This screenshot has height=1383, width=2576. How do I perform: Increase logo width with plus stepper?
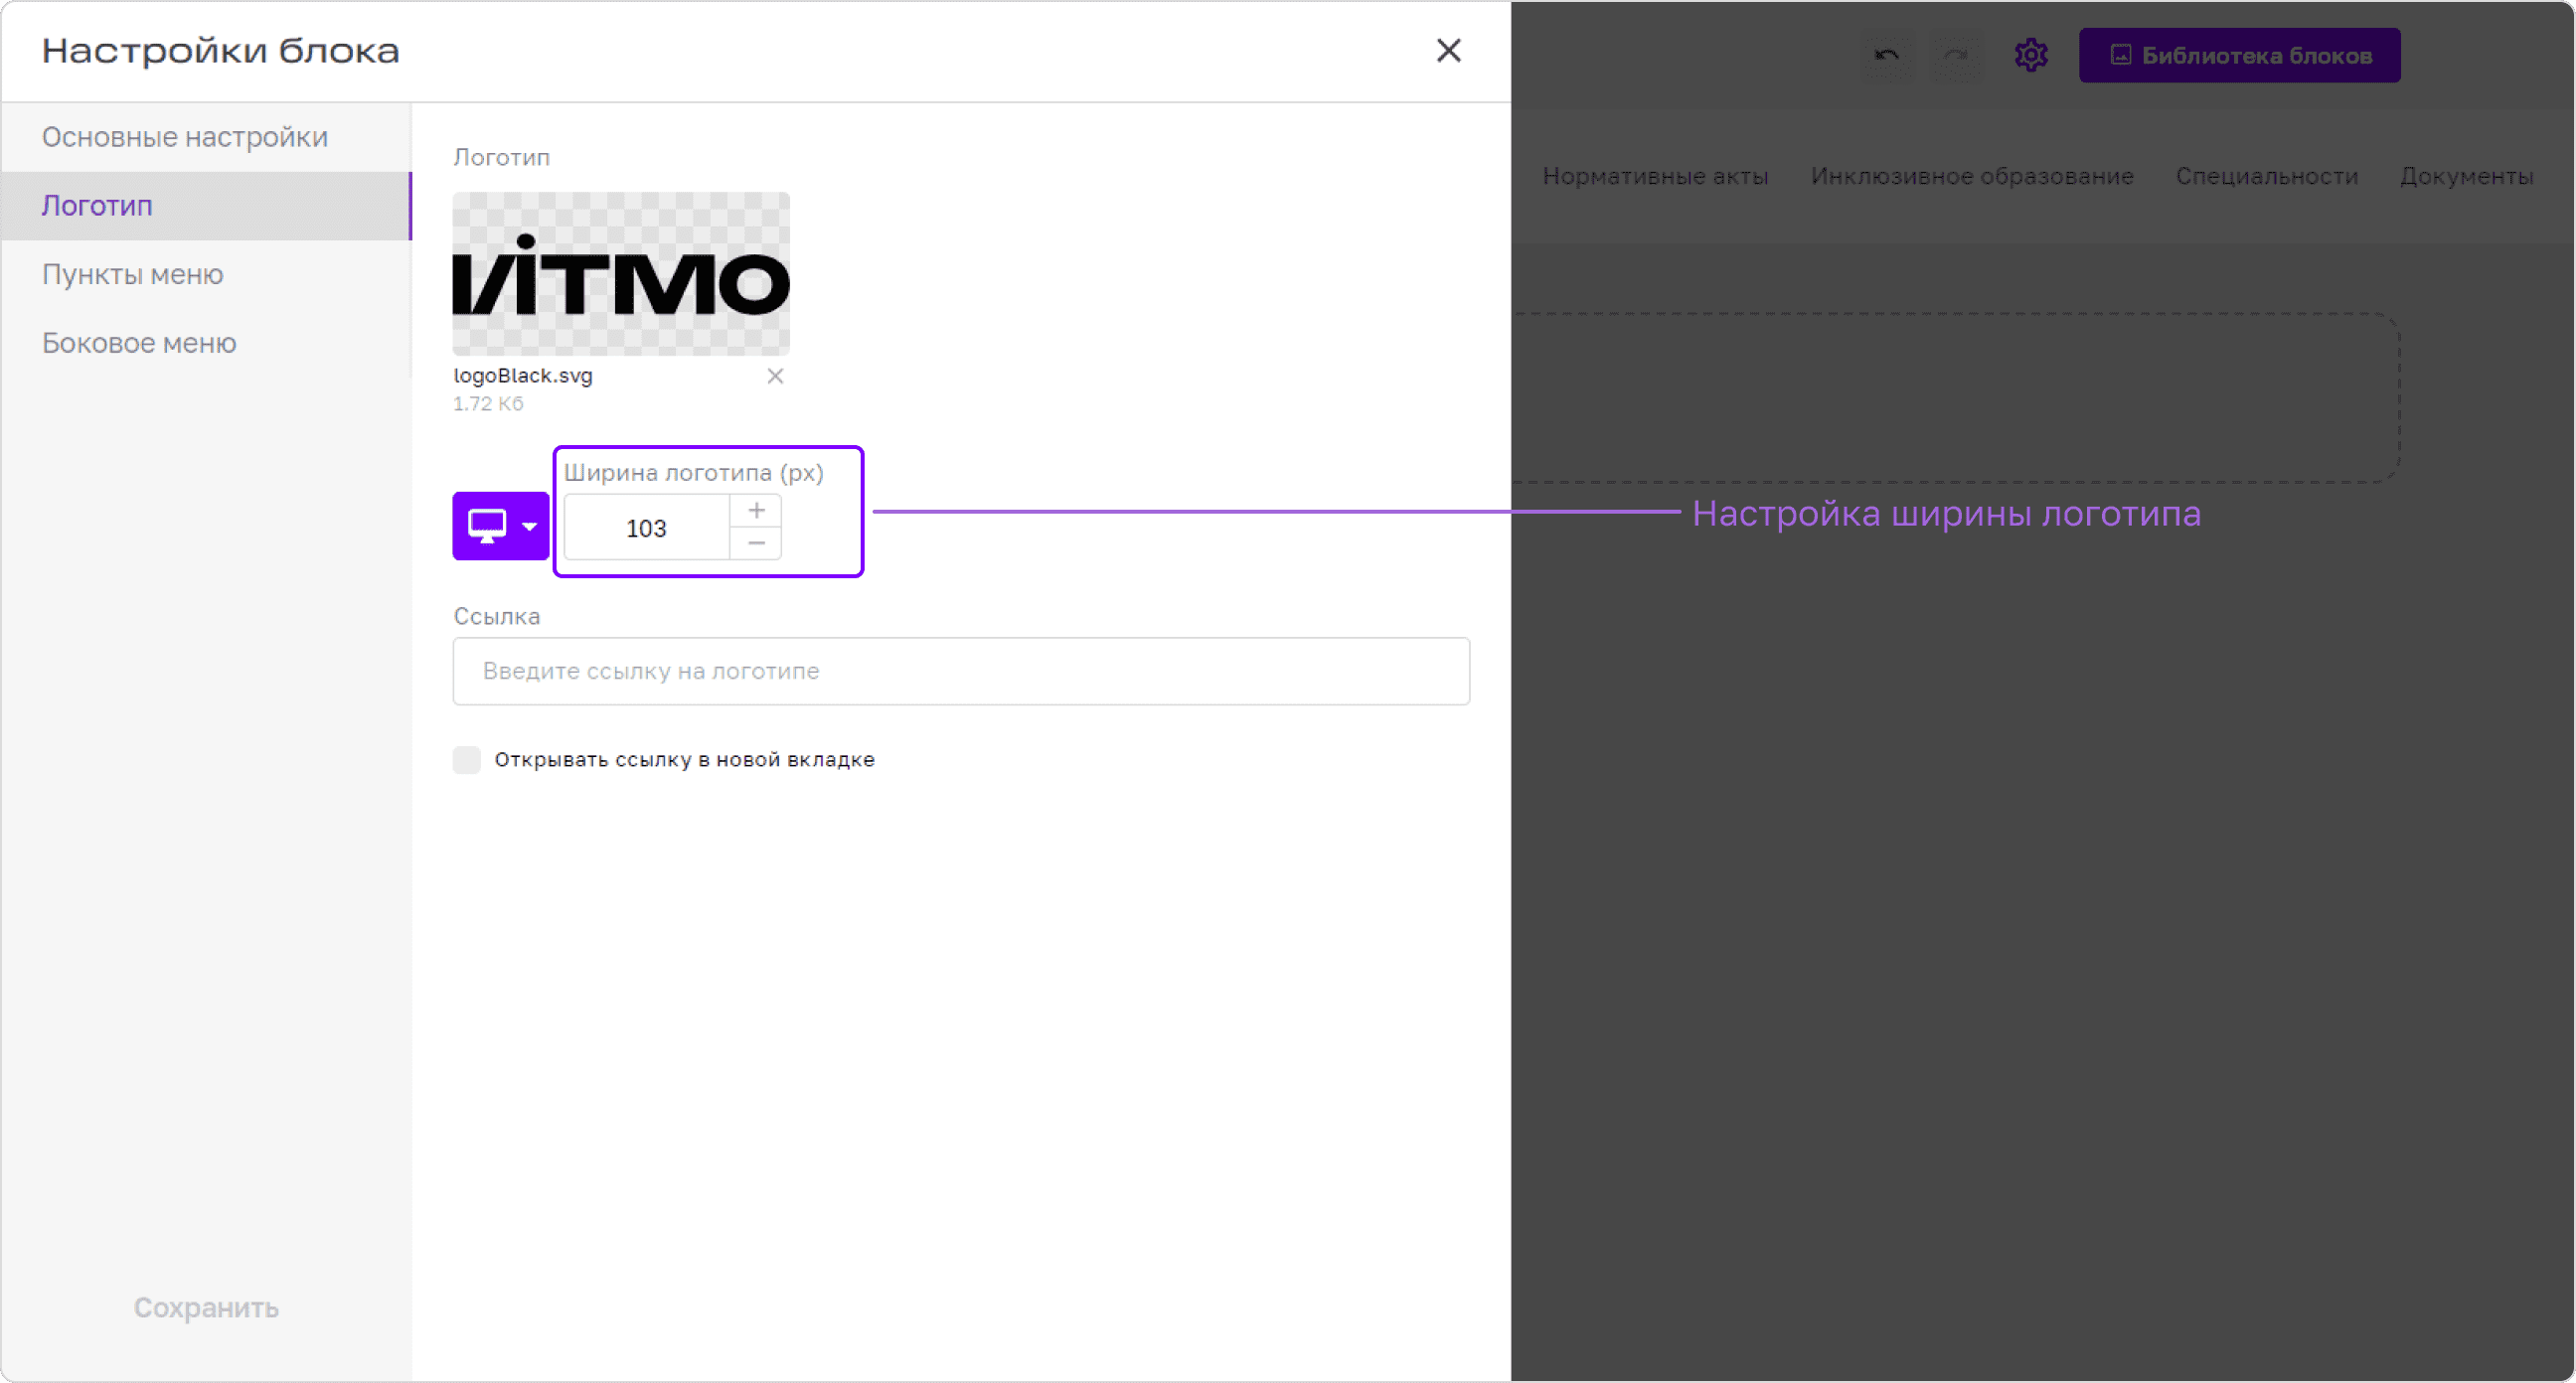click(756, 511)
